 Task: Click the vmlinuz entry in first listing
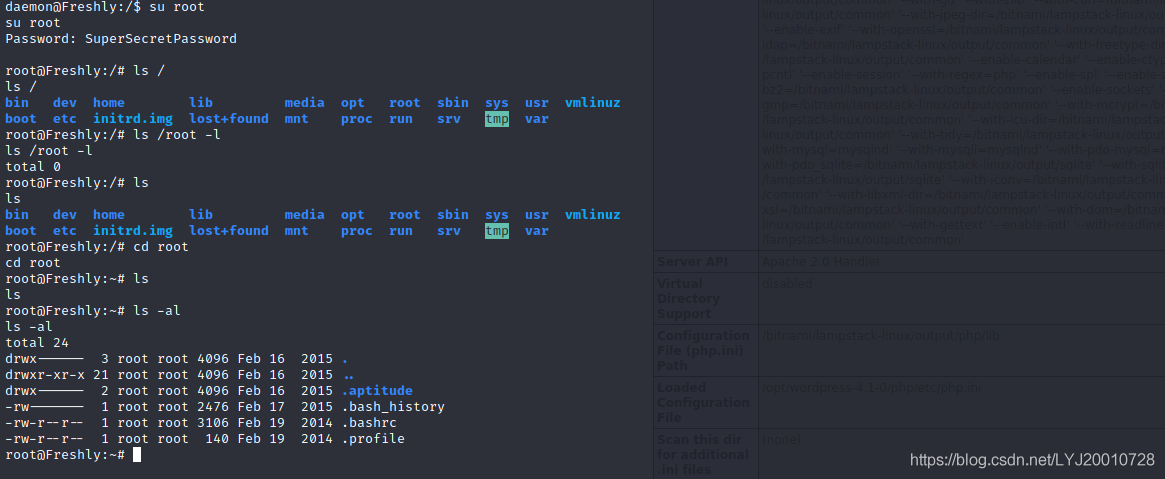(x=592, y=103)
